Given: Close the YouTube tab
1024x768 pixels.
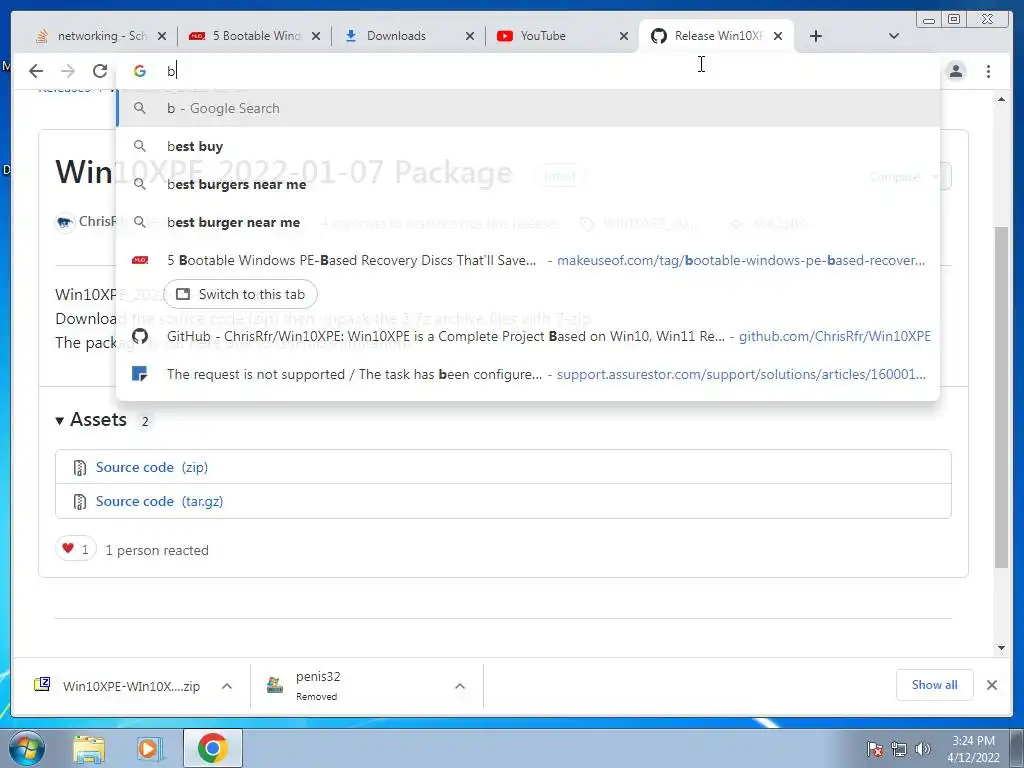Looking at the screenshot, I should pos(624,36).
